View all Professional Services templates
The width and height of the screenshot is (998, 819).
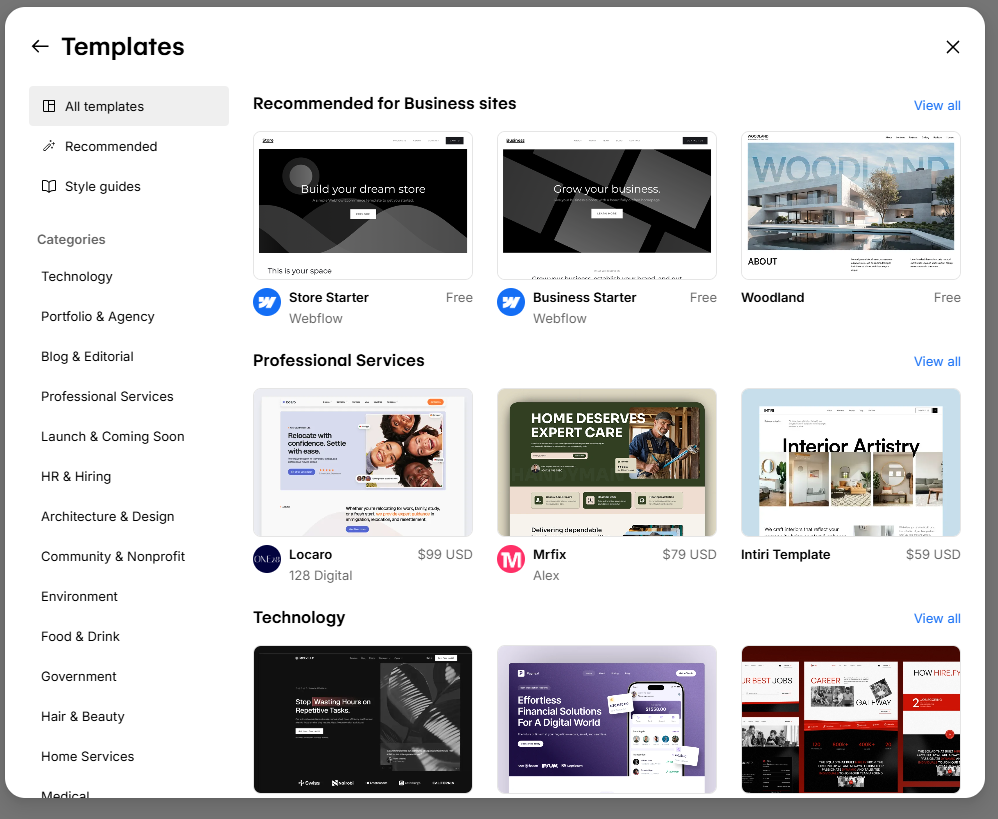tap(937, 361)
